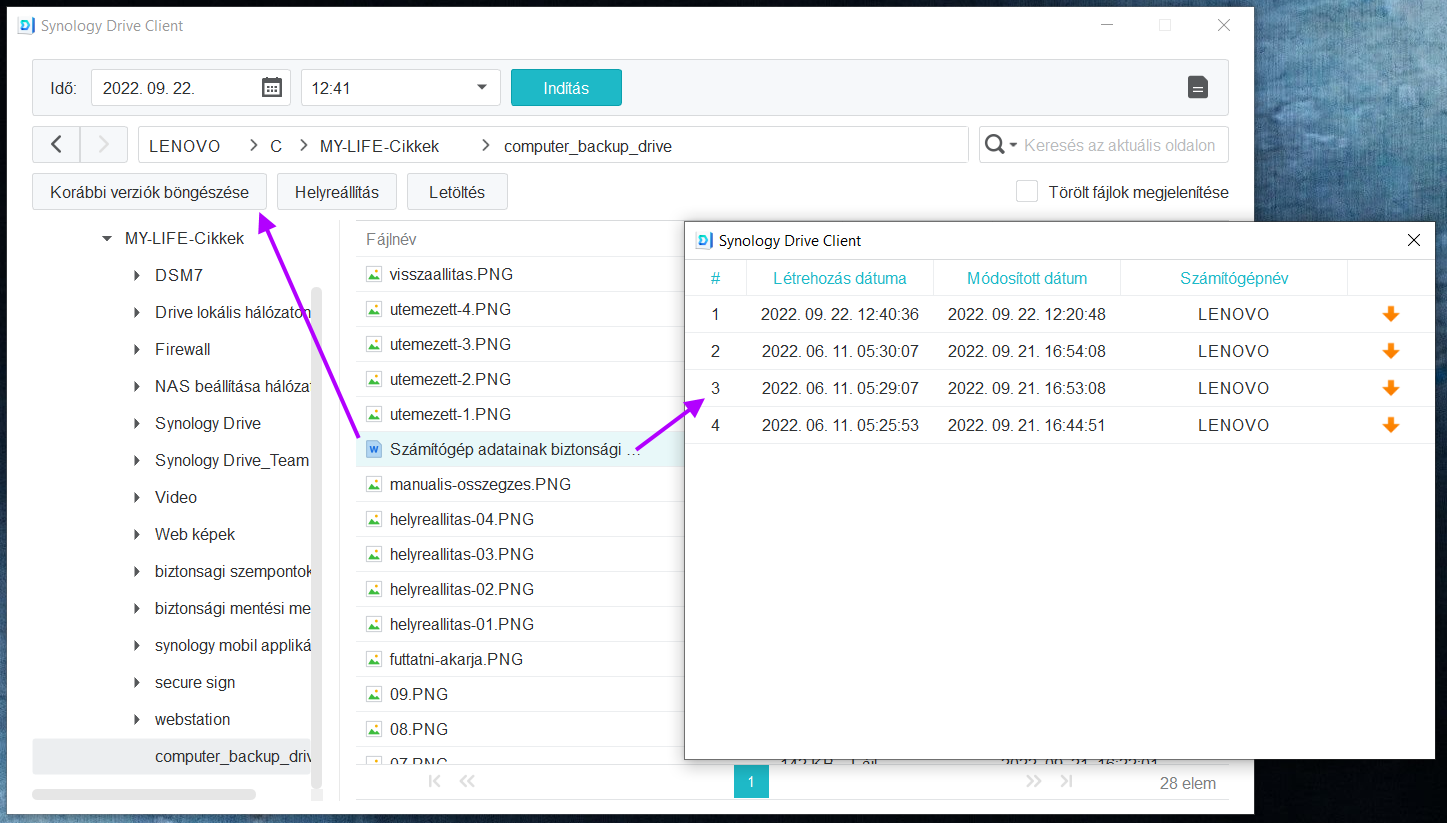
Task: Open the search options dropdown arrow
Action: point(1013,145)
